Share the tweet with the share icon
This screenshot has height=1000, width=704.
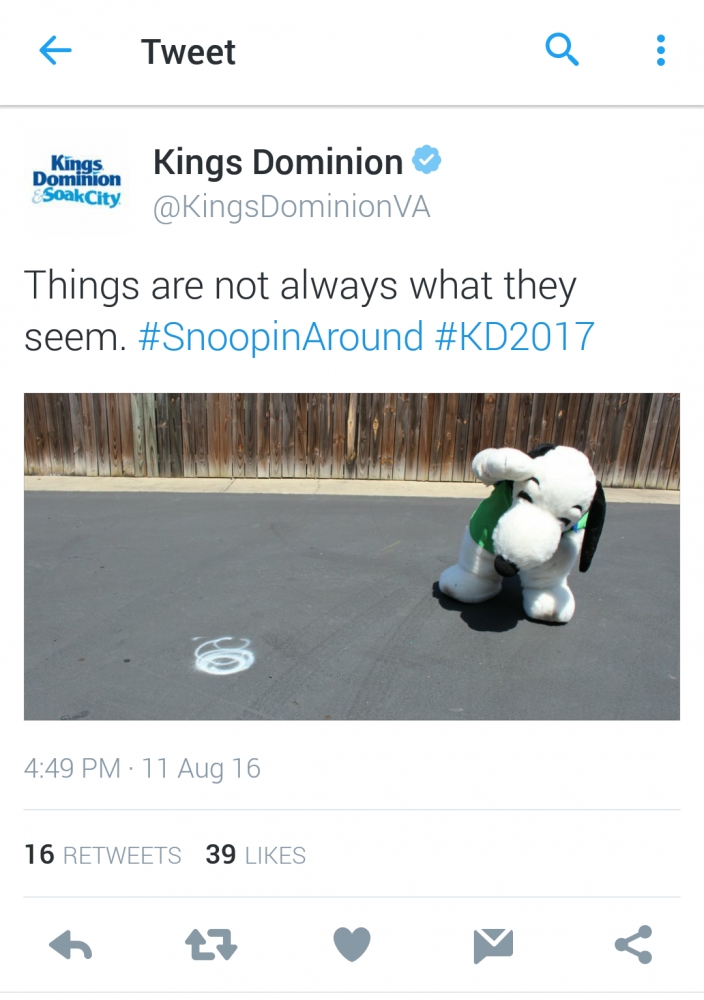[x=634, y=945]
